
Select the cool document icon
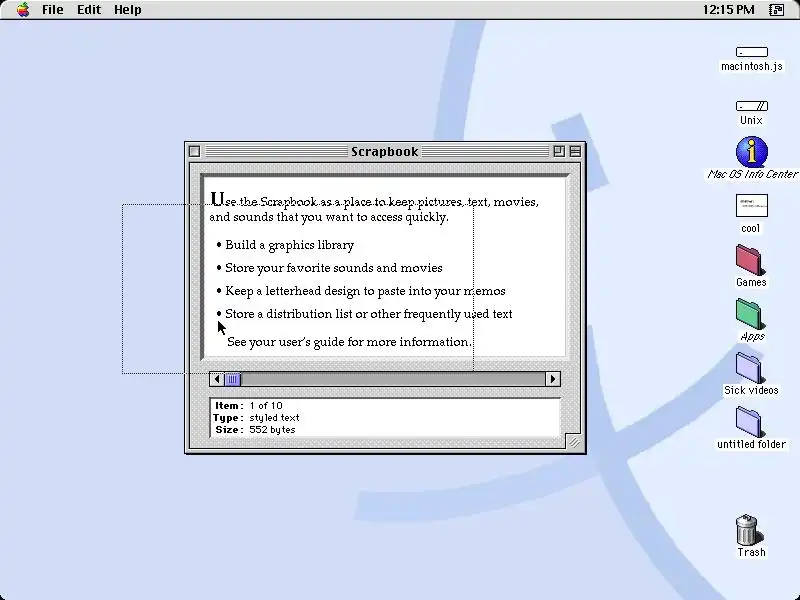coord(752,206)
